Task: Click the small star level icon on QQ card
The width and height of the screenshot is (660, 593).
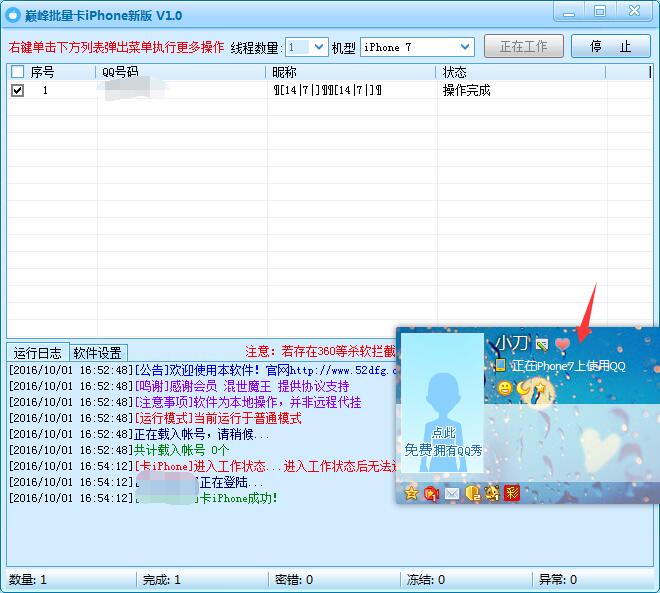Action: tap(539, 388)
